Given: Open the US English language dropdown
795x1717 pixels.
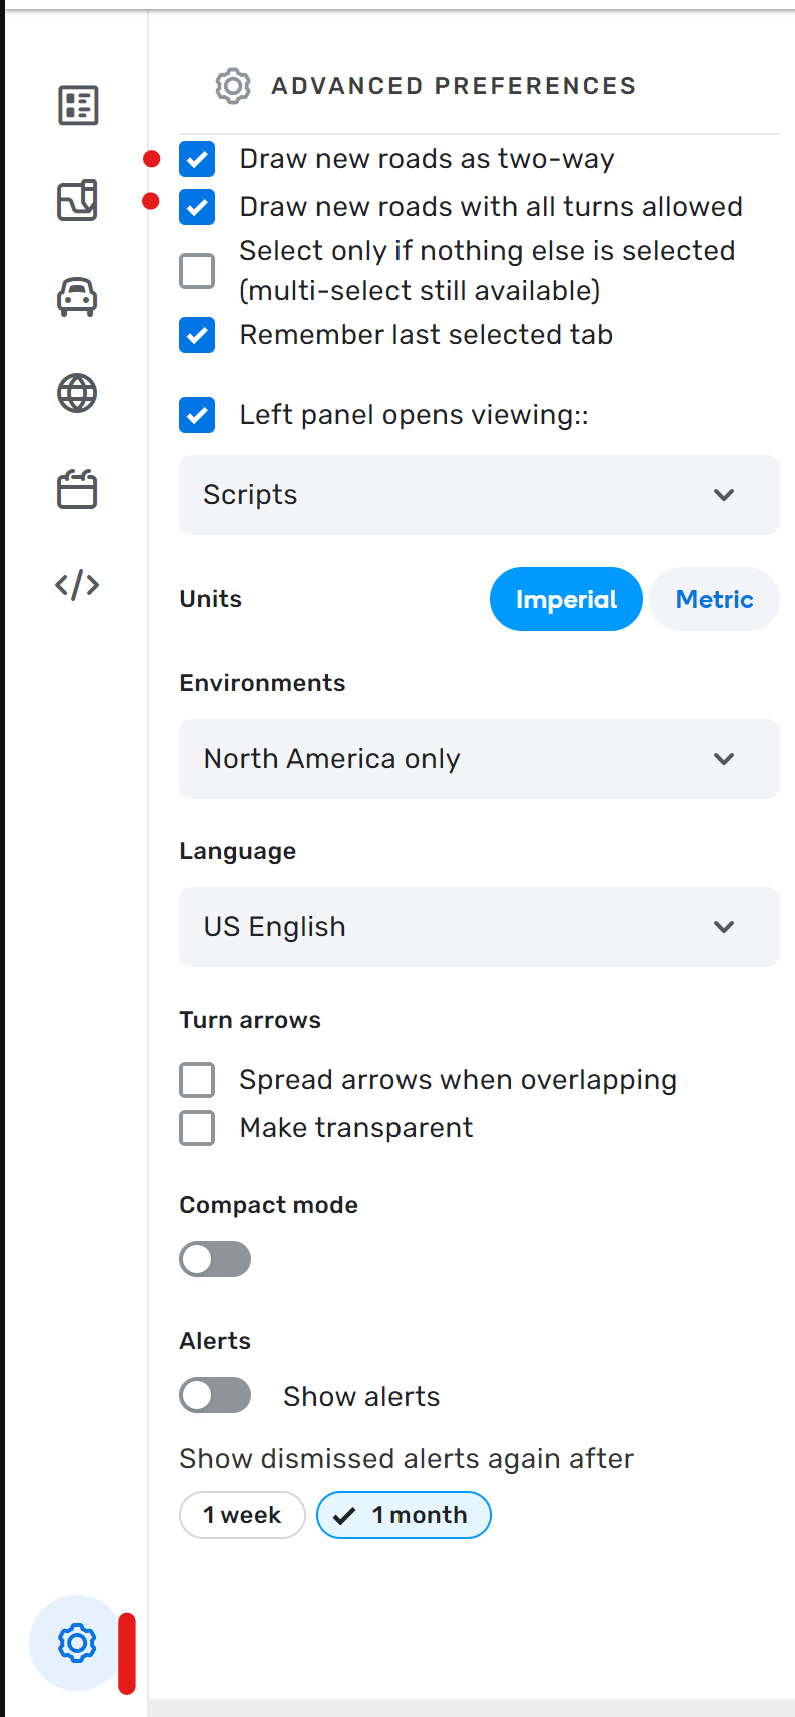Looking at the screenshot, I should pos(479,927).
